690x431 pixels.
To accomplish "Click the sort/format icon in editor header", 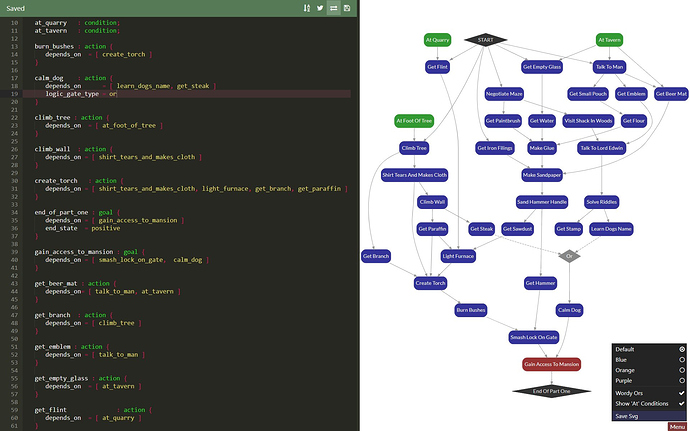I will 307,8.
